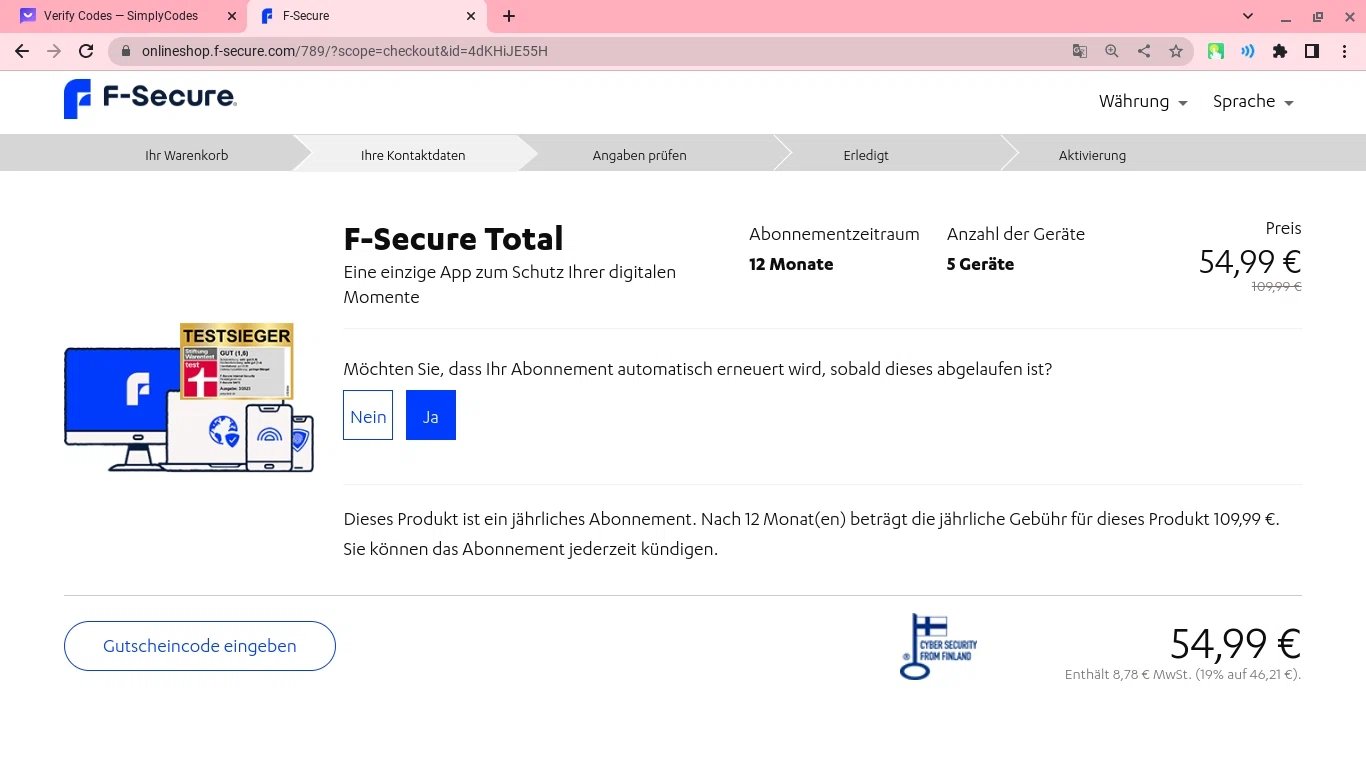This screenshot has height=768, width=1366.
Task: Close the F-Secure tab
Action: pyautogui.click(x=472, y=16)
